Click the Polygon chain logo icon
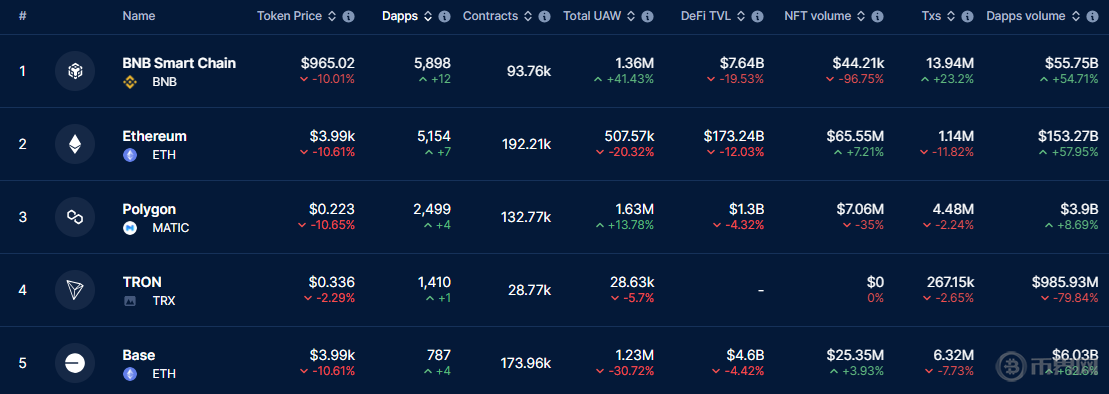The height and width of the screenshot is (394, 1109). coord(75,217)
